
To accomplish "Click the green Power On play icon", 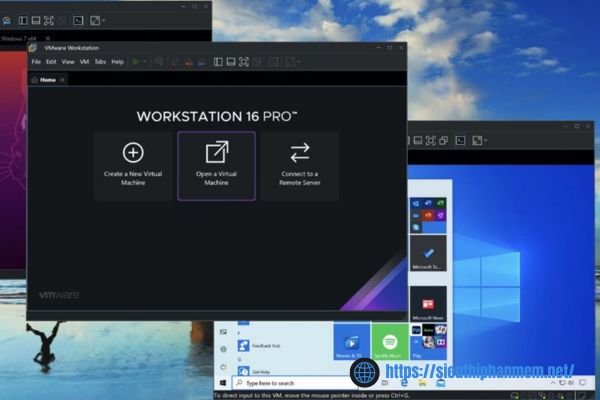I will [x=135, y=62].
